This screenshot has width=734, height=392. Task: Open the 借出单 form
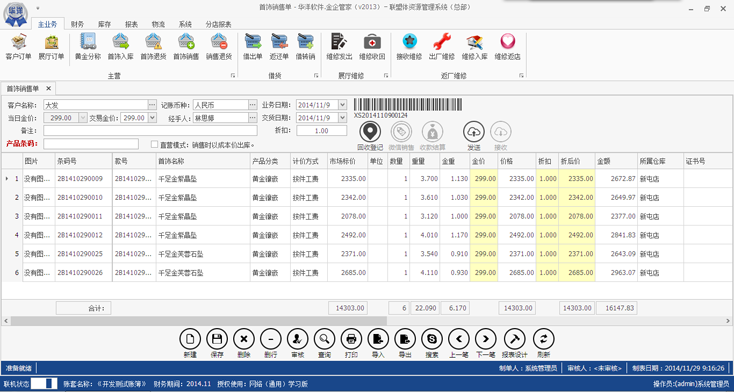(x=253, y=47)
